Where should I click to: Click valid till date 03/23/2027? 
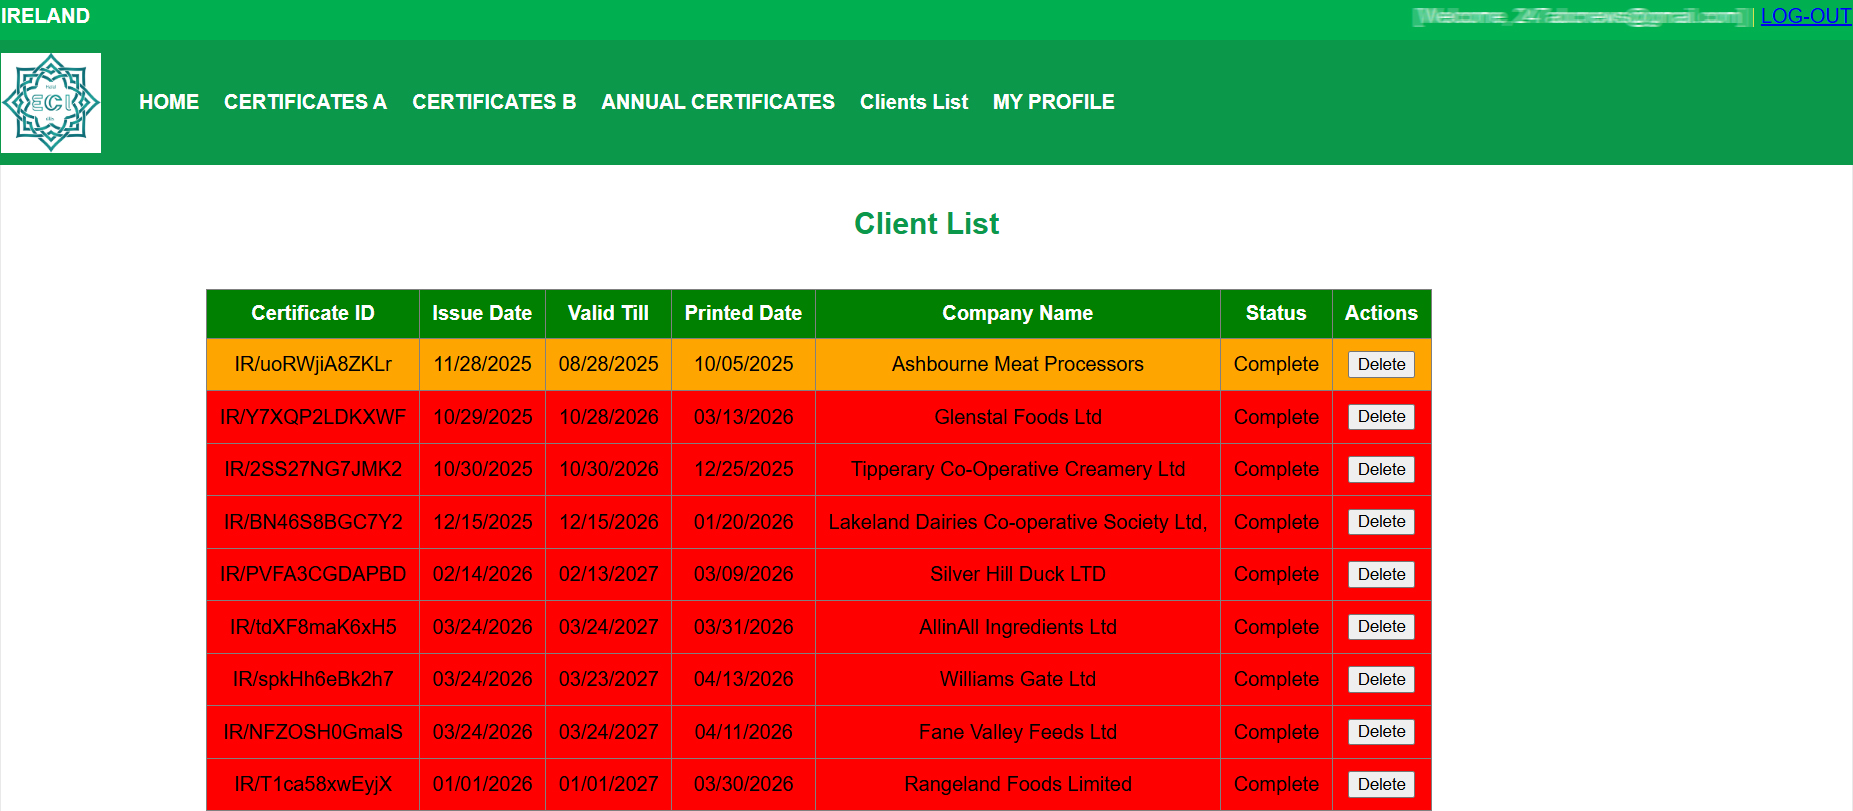(x=608, y=679)
